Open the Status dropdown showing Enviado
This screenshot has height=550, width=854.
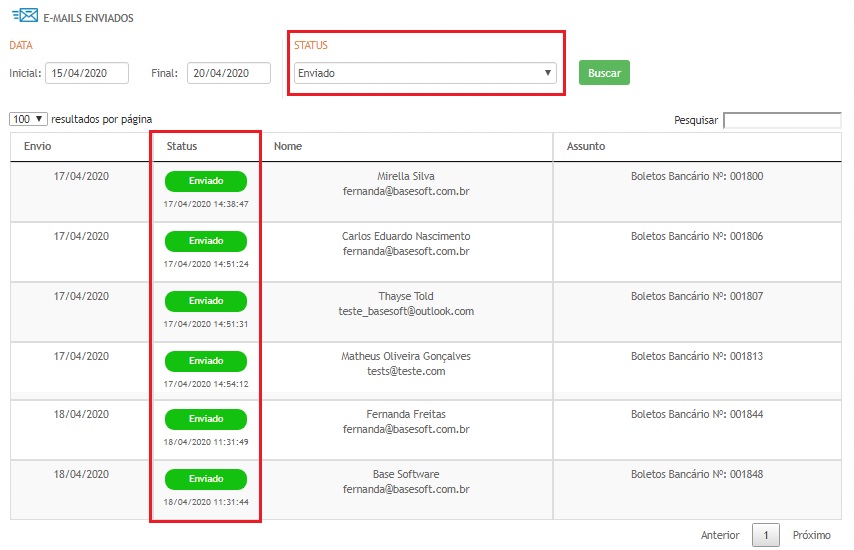click(425, 73)
